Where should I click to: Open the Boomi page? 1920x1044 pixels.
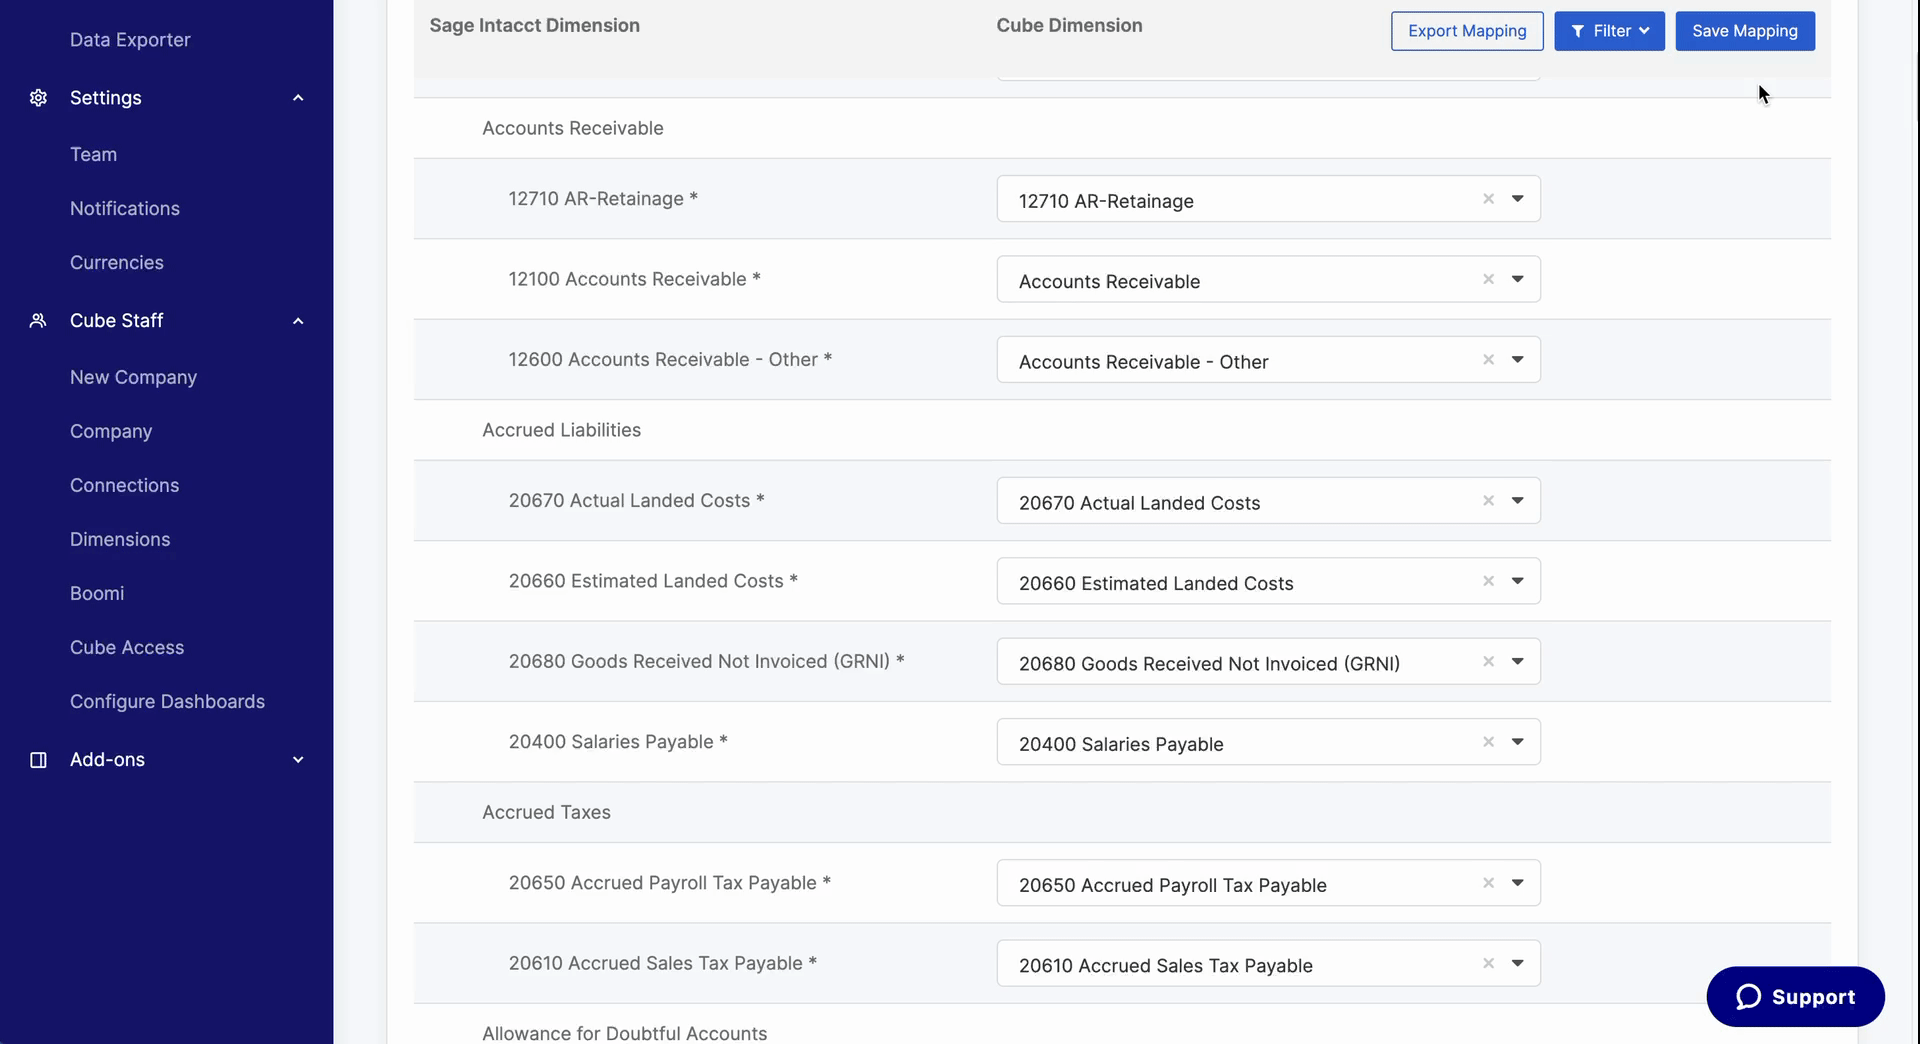click(97, 594)
